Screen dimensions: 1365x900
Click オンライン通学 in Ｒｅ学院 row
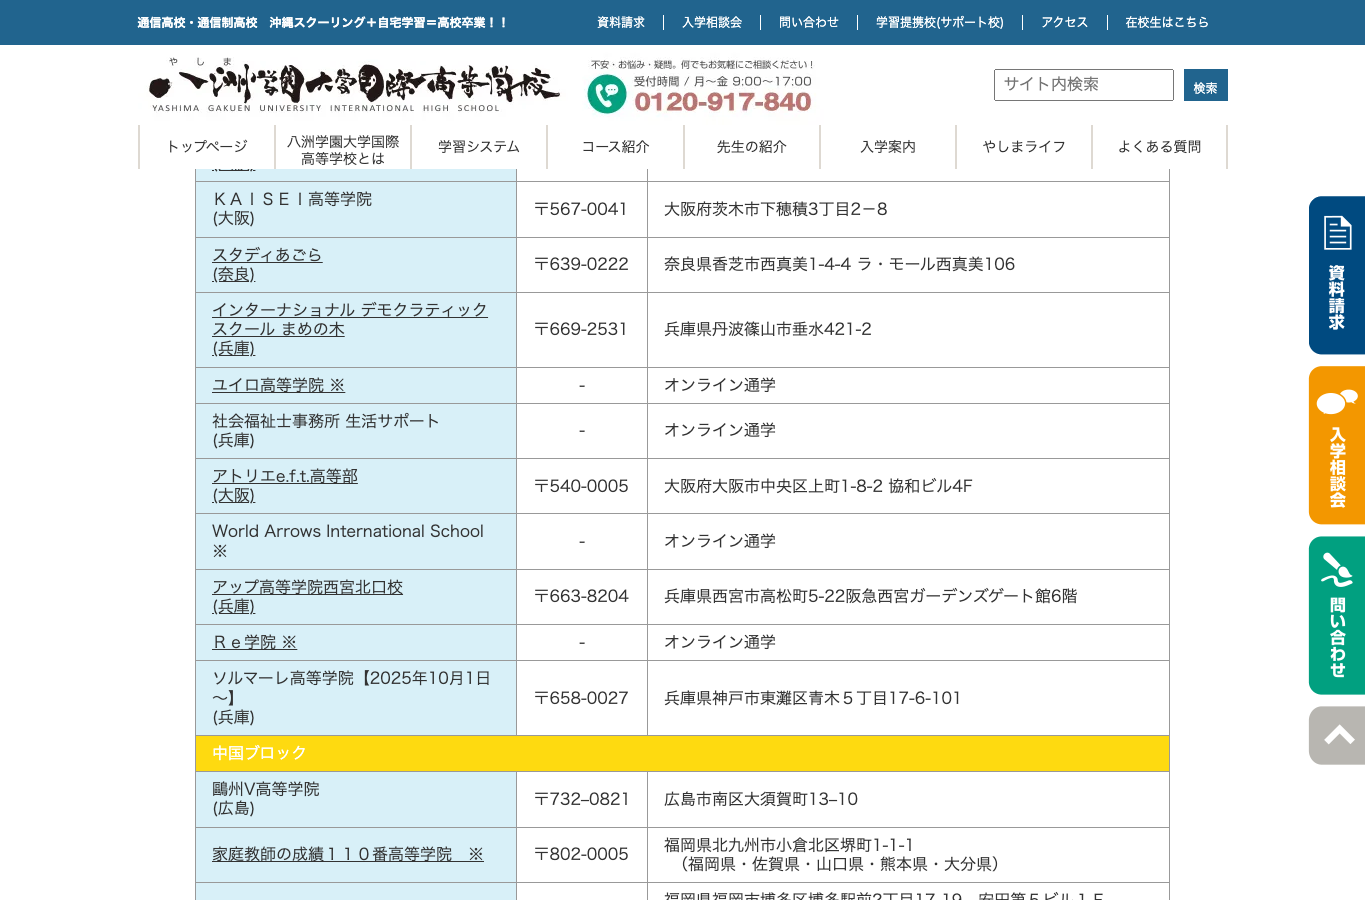pyautogui.click(x=720, y=642)
